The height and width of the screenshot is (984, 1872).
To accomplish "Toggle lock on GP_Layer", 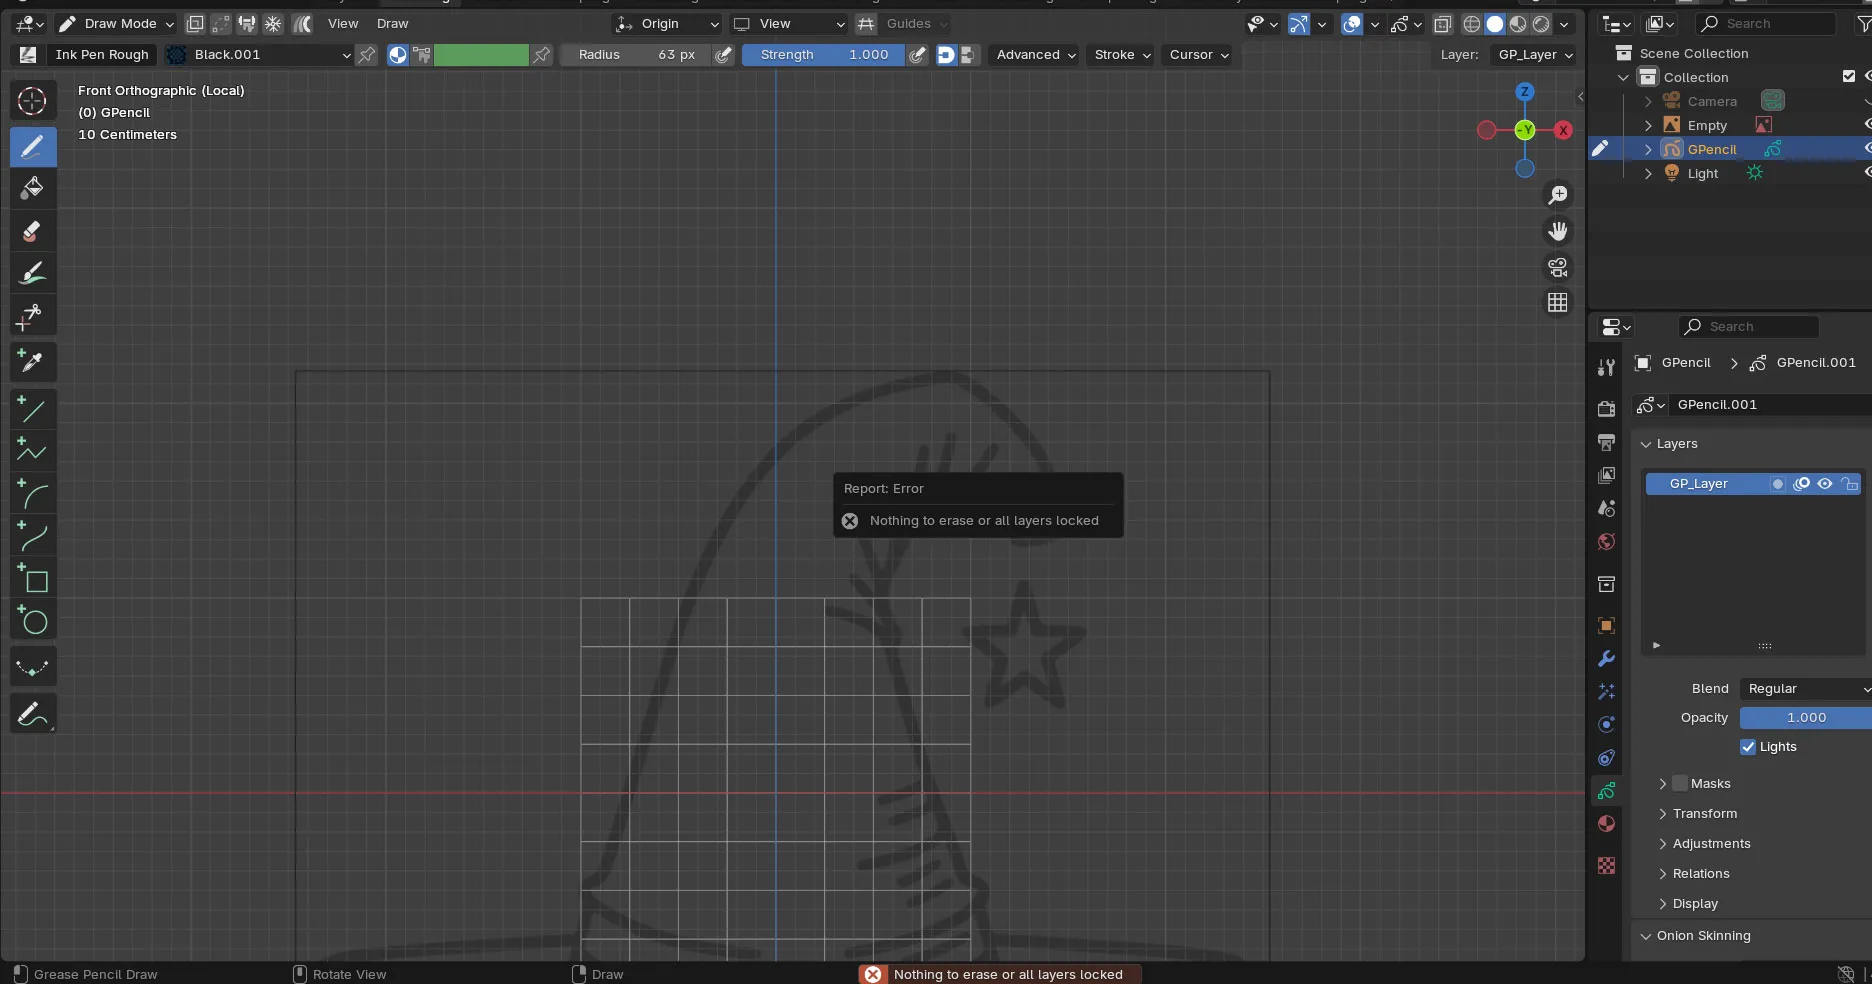I will 1849,484.
